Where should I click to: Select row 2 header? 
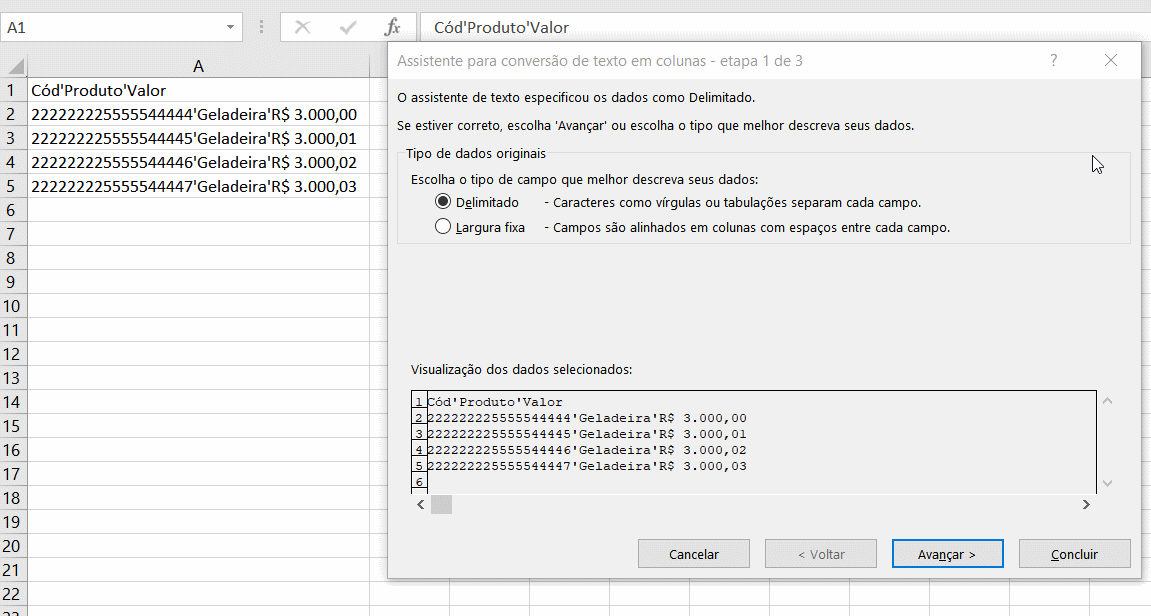point(12,114)
